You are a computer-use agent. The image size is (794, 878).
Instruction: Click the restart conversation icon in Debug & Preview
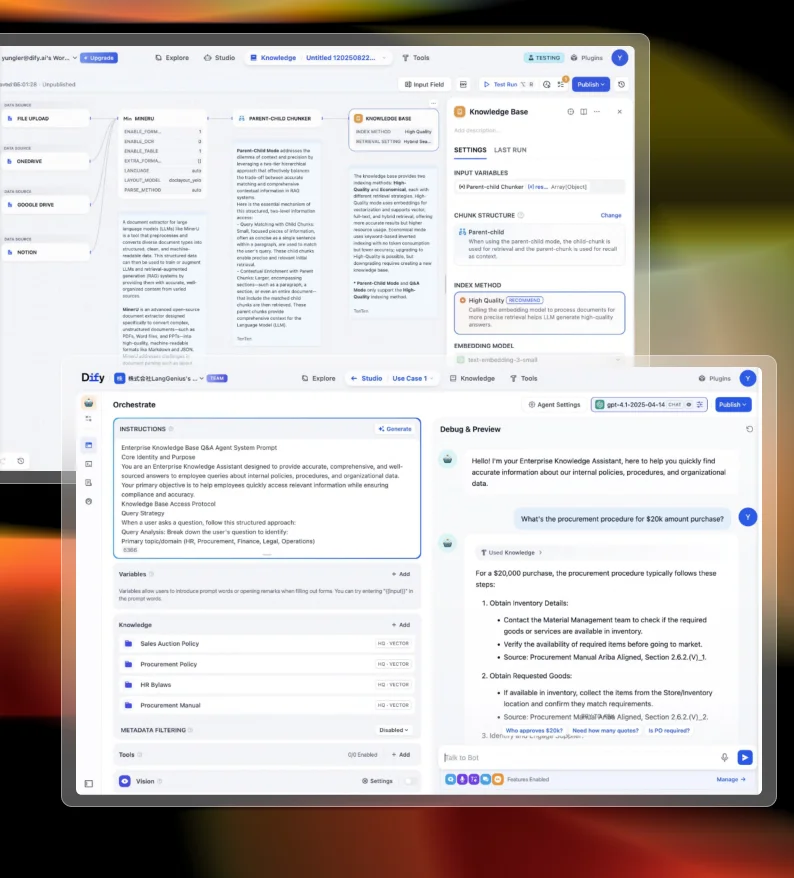[749, 429]
